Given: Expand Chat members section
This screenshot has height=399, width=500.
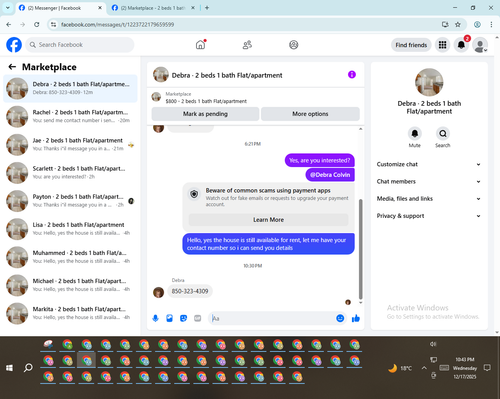Looking at the screenshot, I should (429, 182).
